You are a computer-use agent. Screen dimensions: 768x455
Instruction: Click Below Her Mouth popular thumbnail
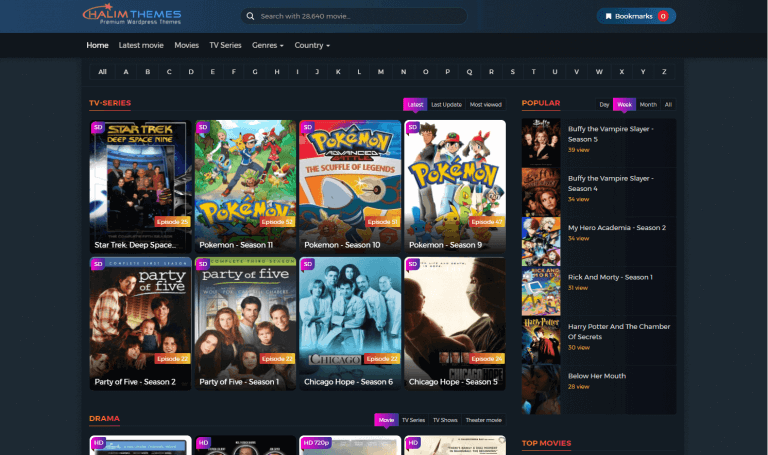click(541, 390)
